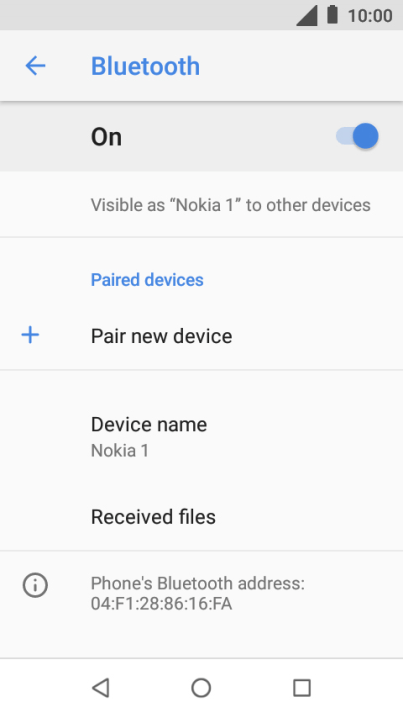
Task: Tap the back arrow next to Bluetooth
Action: tap(35, 66)
